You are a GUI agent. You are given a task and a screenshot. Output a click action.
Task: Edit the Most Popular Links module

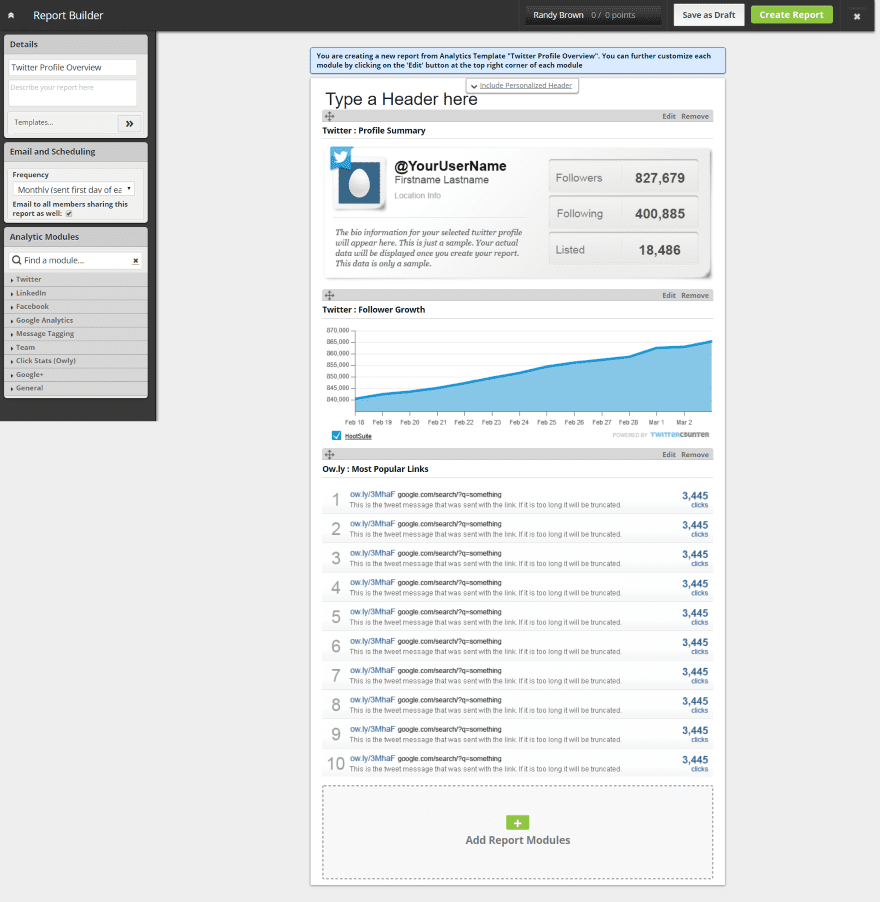[x=668, y=454]
